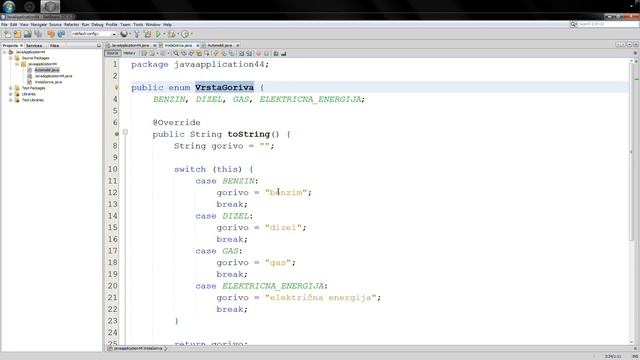640x360 pixels.
Task: Click the New File toolbar icon
Action: tap(7, 34)
